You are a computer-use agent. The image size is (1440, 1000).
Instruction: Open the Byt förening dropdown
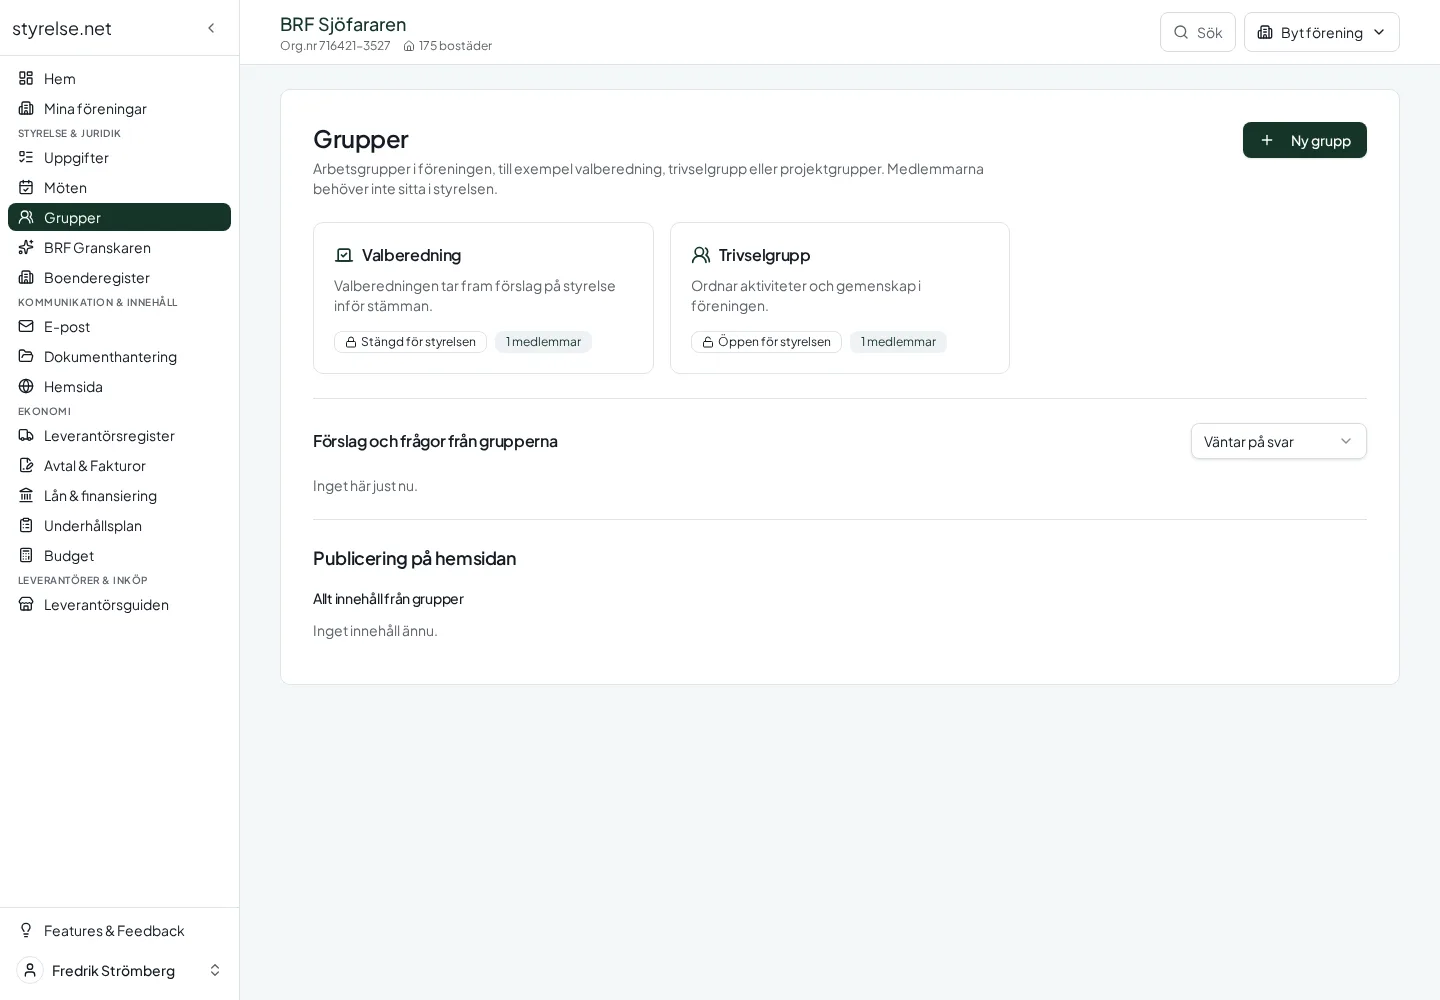1321,32
